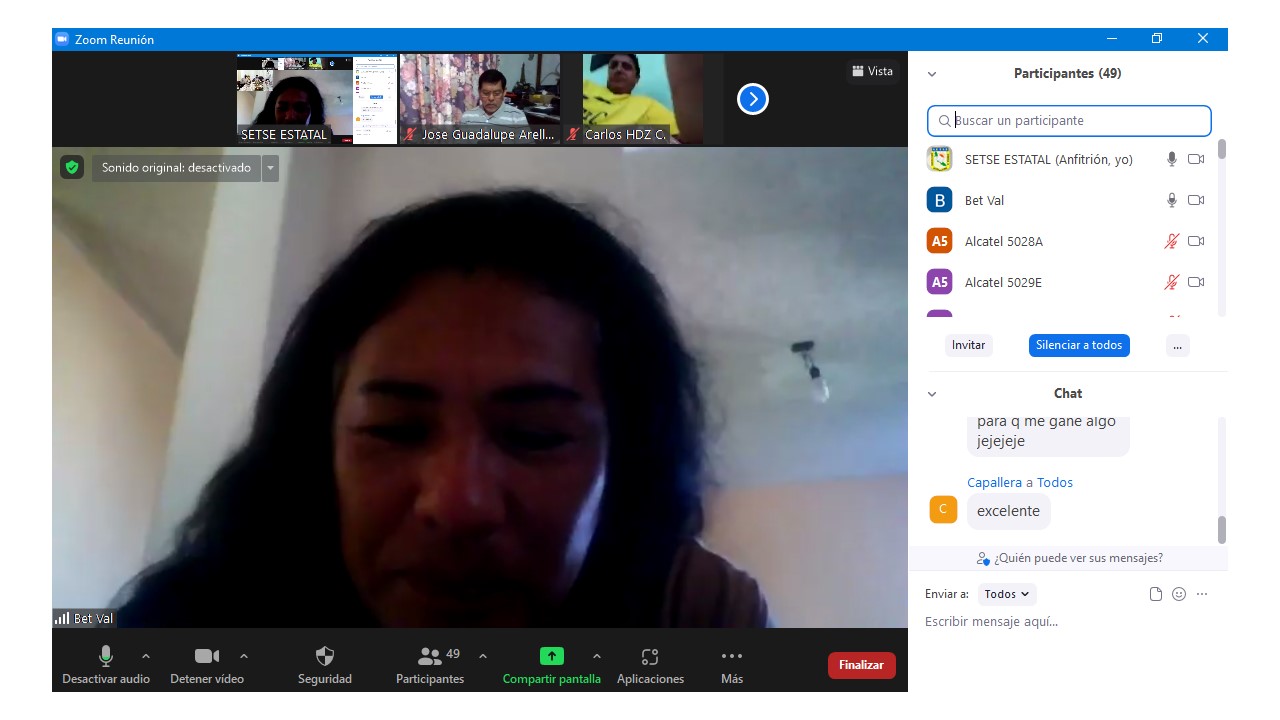Open the Aplicaciones apps button

point(650,665)
